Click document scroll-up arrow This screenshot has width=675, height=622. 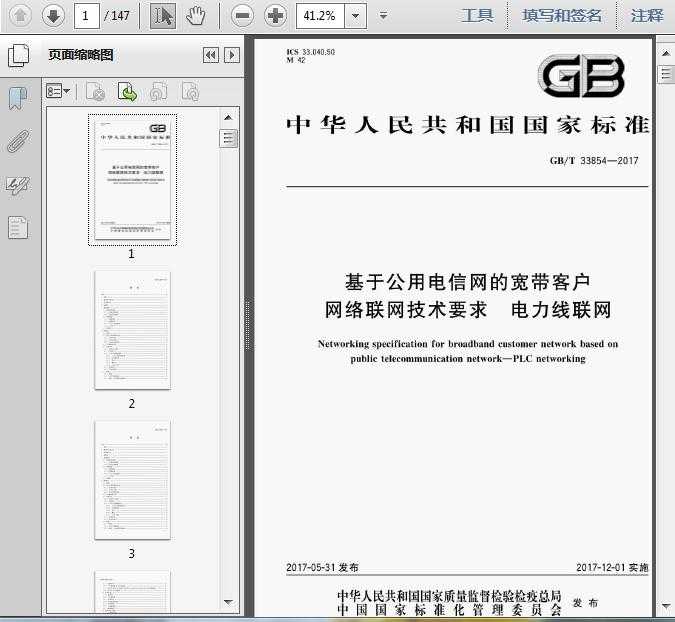[666, 53]
